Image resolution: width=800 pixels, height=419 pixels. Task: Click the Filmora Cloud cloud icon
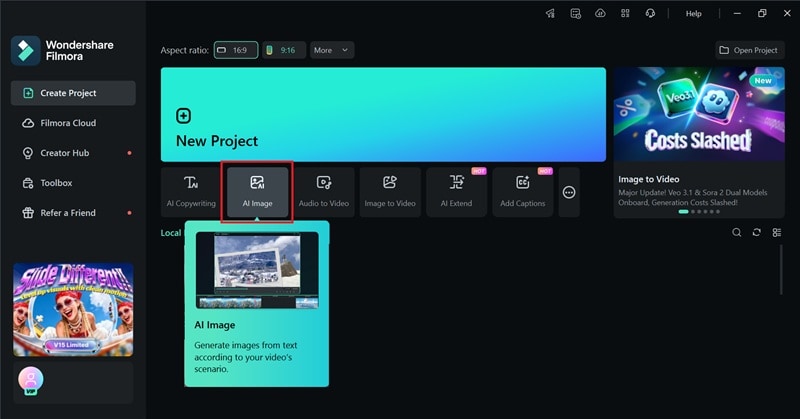28,123
